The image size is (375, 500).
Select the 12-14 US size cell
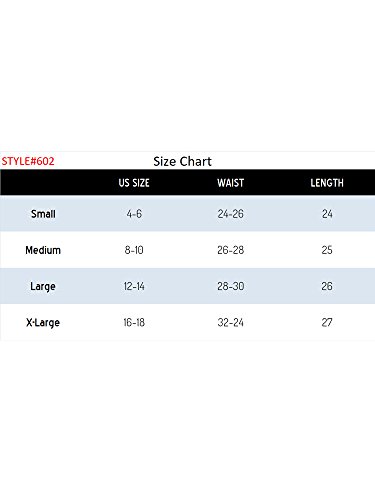point(134,286)
